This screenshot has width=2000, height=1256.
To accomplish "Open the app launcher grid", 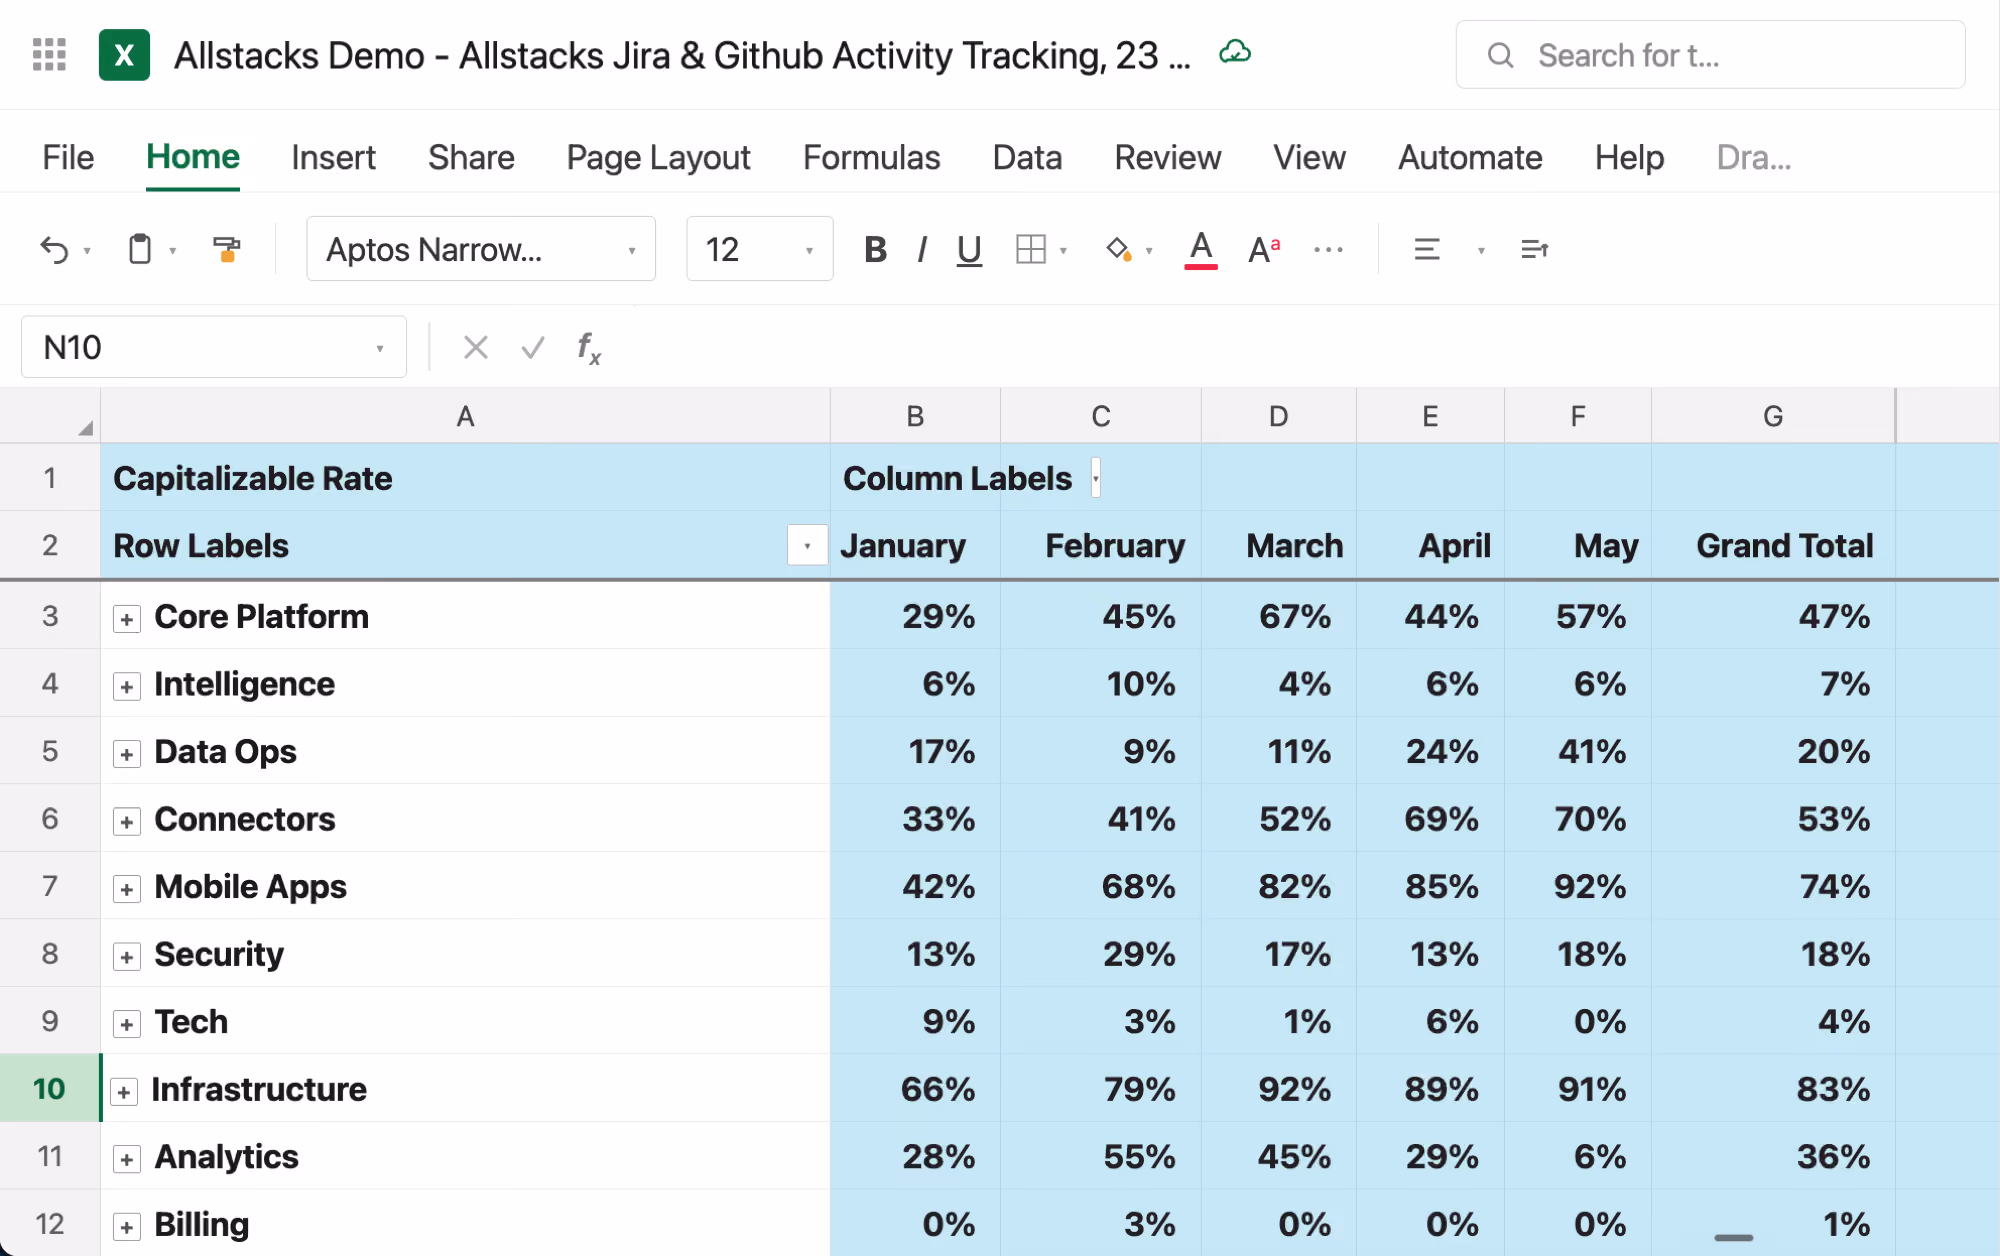I will [x=49, y=55].
